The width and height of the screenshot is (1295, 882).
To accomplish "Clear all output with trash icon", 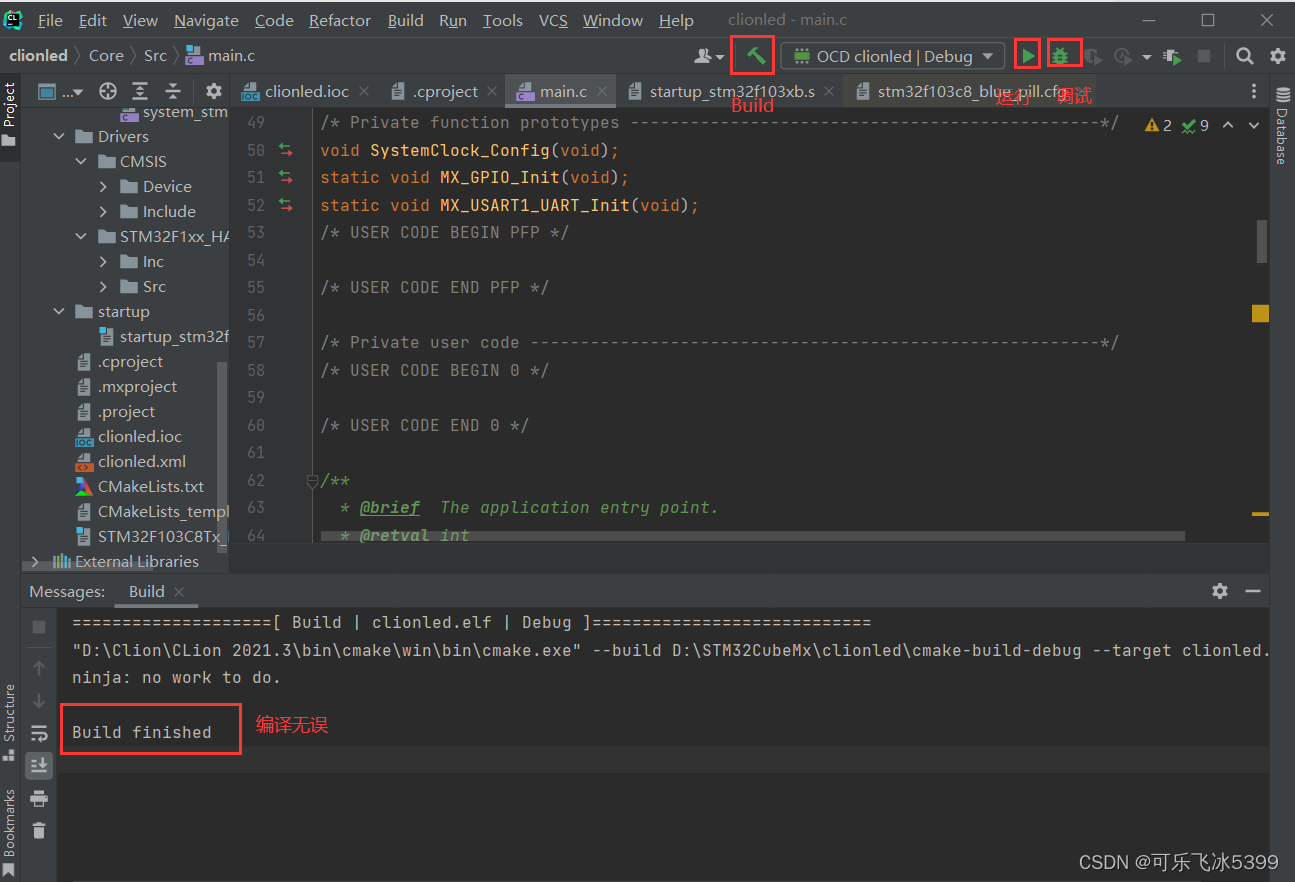I will click(39, 830).
